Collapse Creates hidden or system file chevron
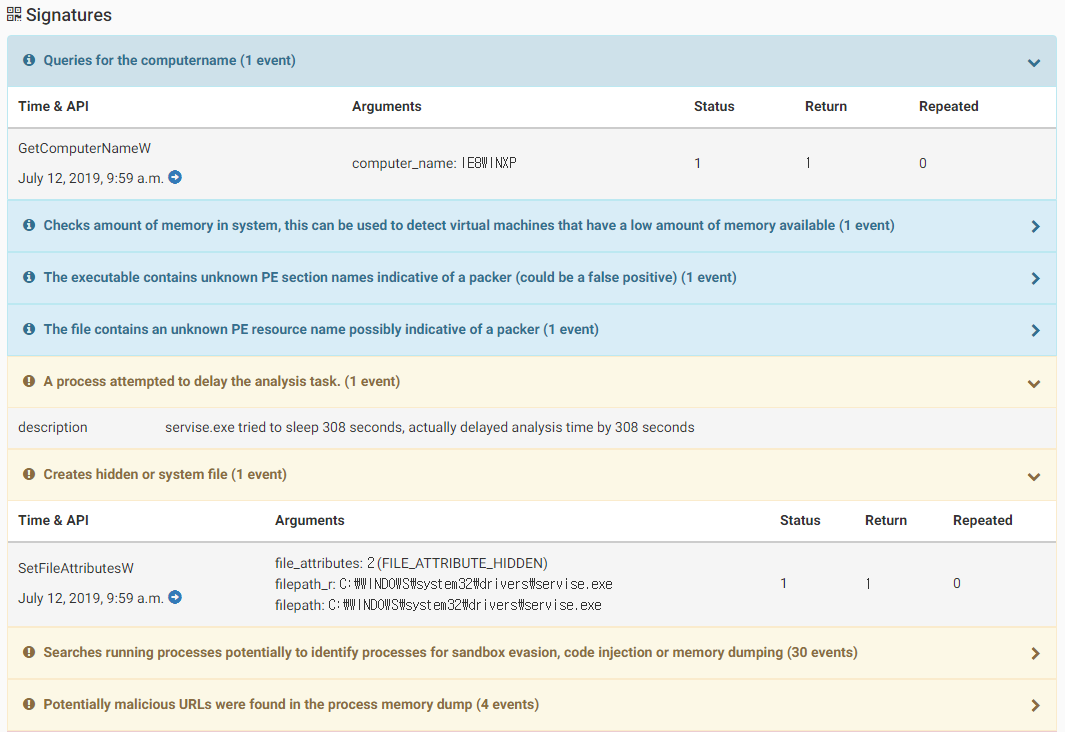Screen dimensions: 1065x732 tap(1034, 477)
